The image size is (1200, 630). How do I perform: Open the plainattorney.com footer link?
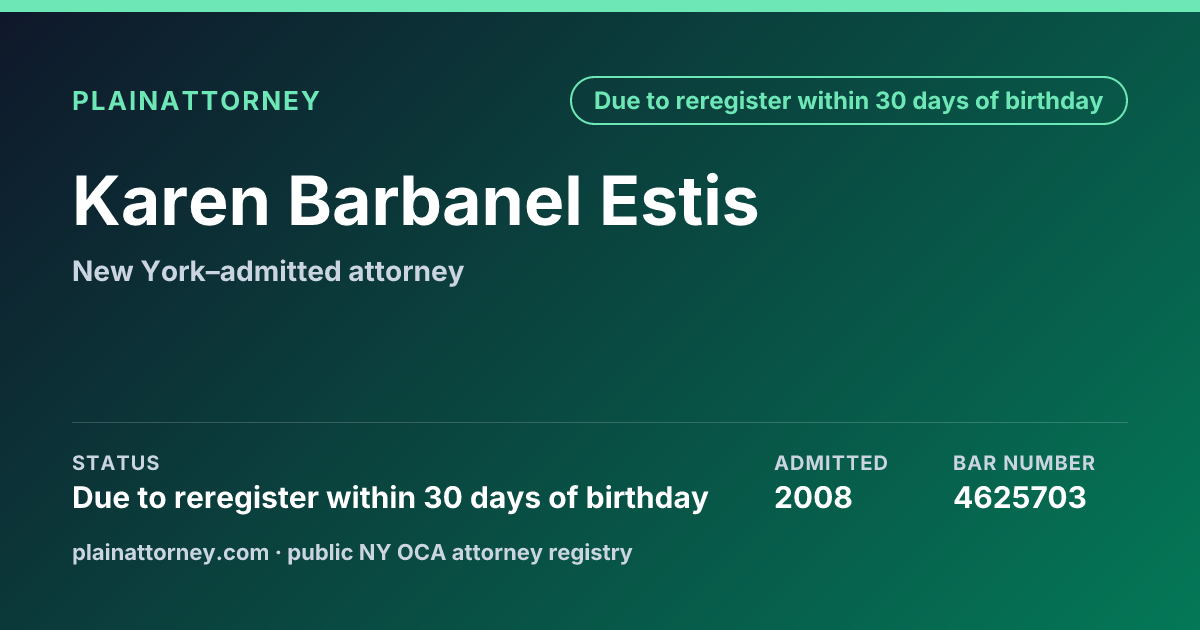171,552
